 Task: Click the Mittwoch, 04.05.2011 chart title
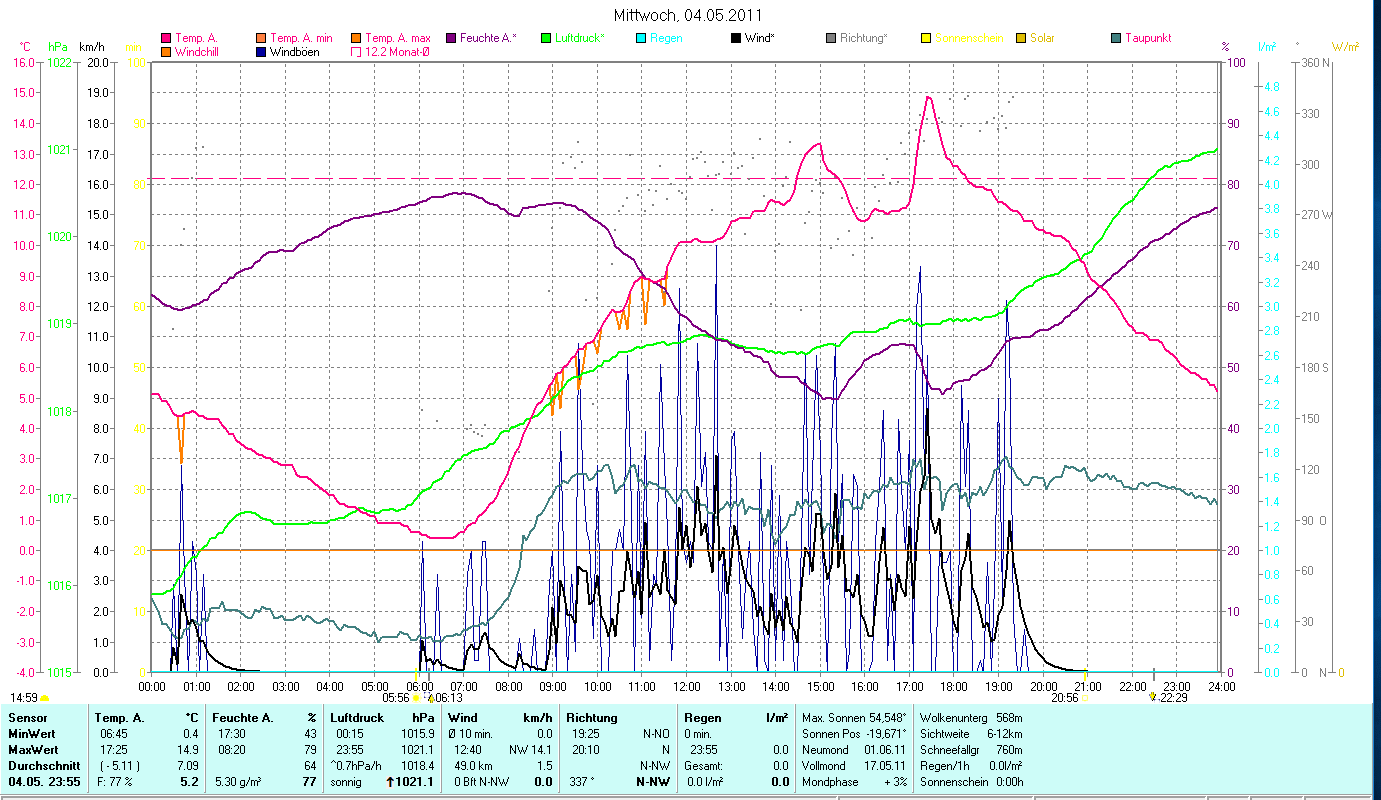(x=690, y=15)
